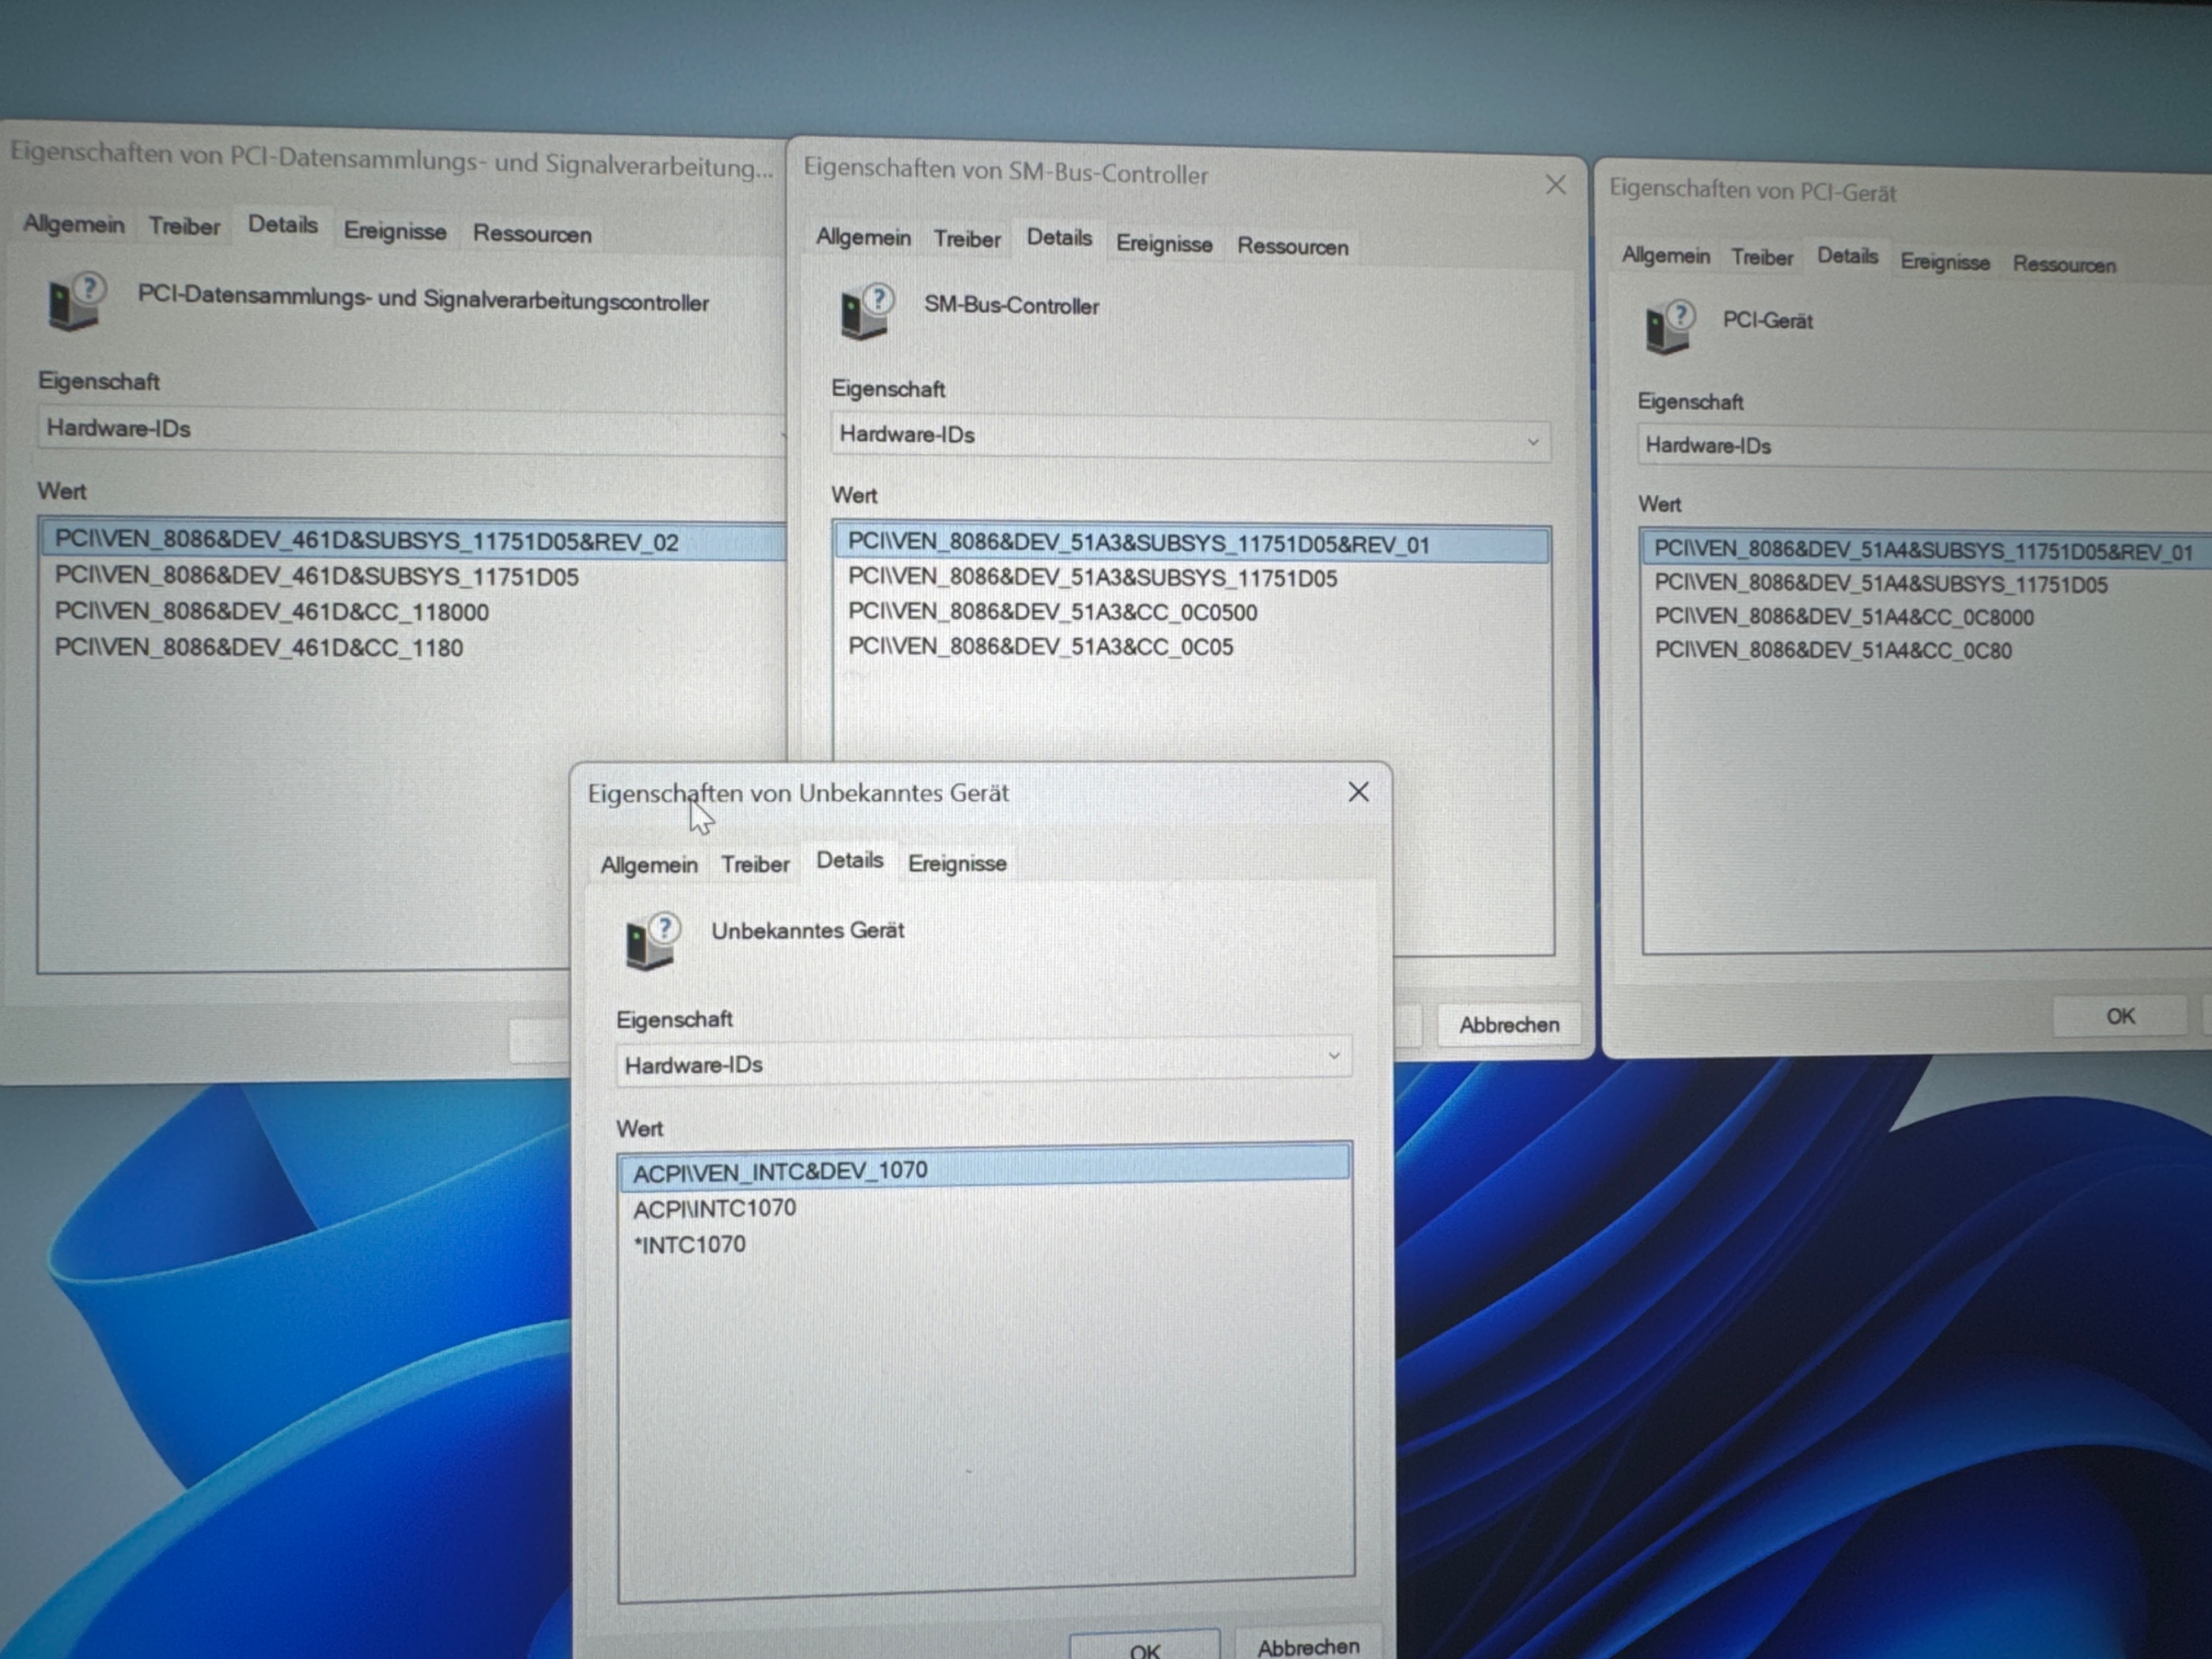This screenshot has width=2212, height=1659.
Task: Switch to Allgemein tab in PCI-Datensammlungs window
Action: 74,224
